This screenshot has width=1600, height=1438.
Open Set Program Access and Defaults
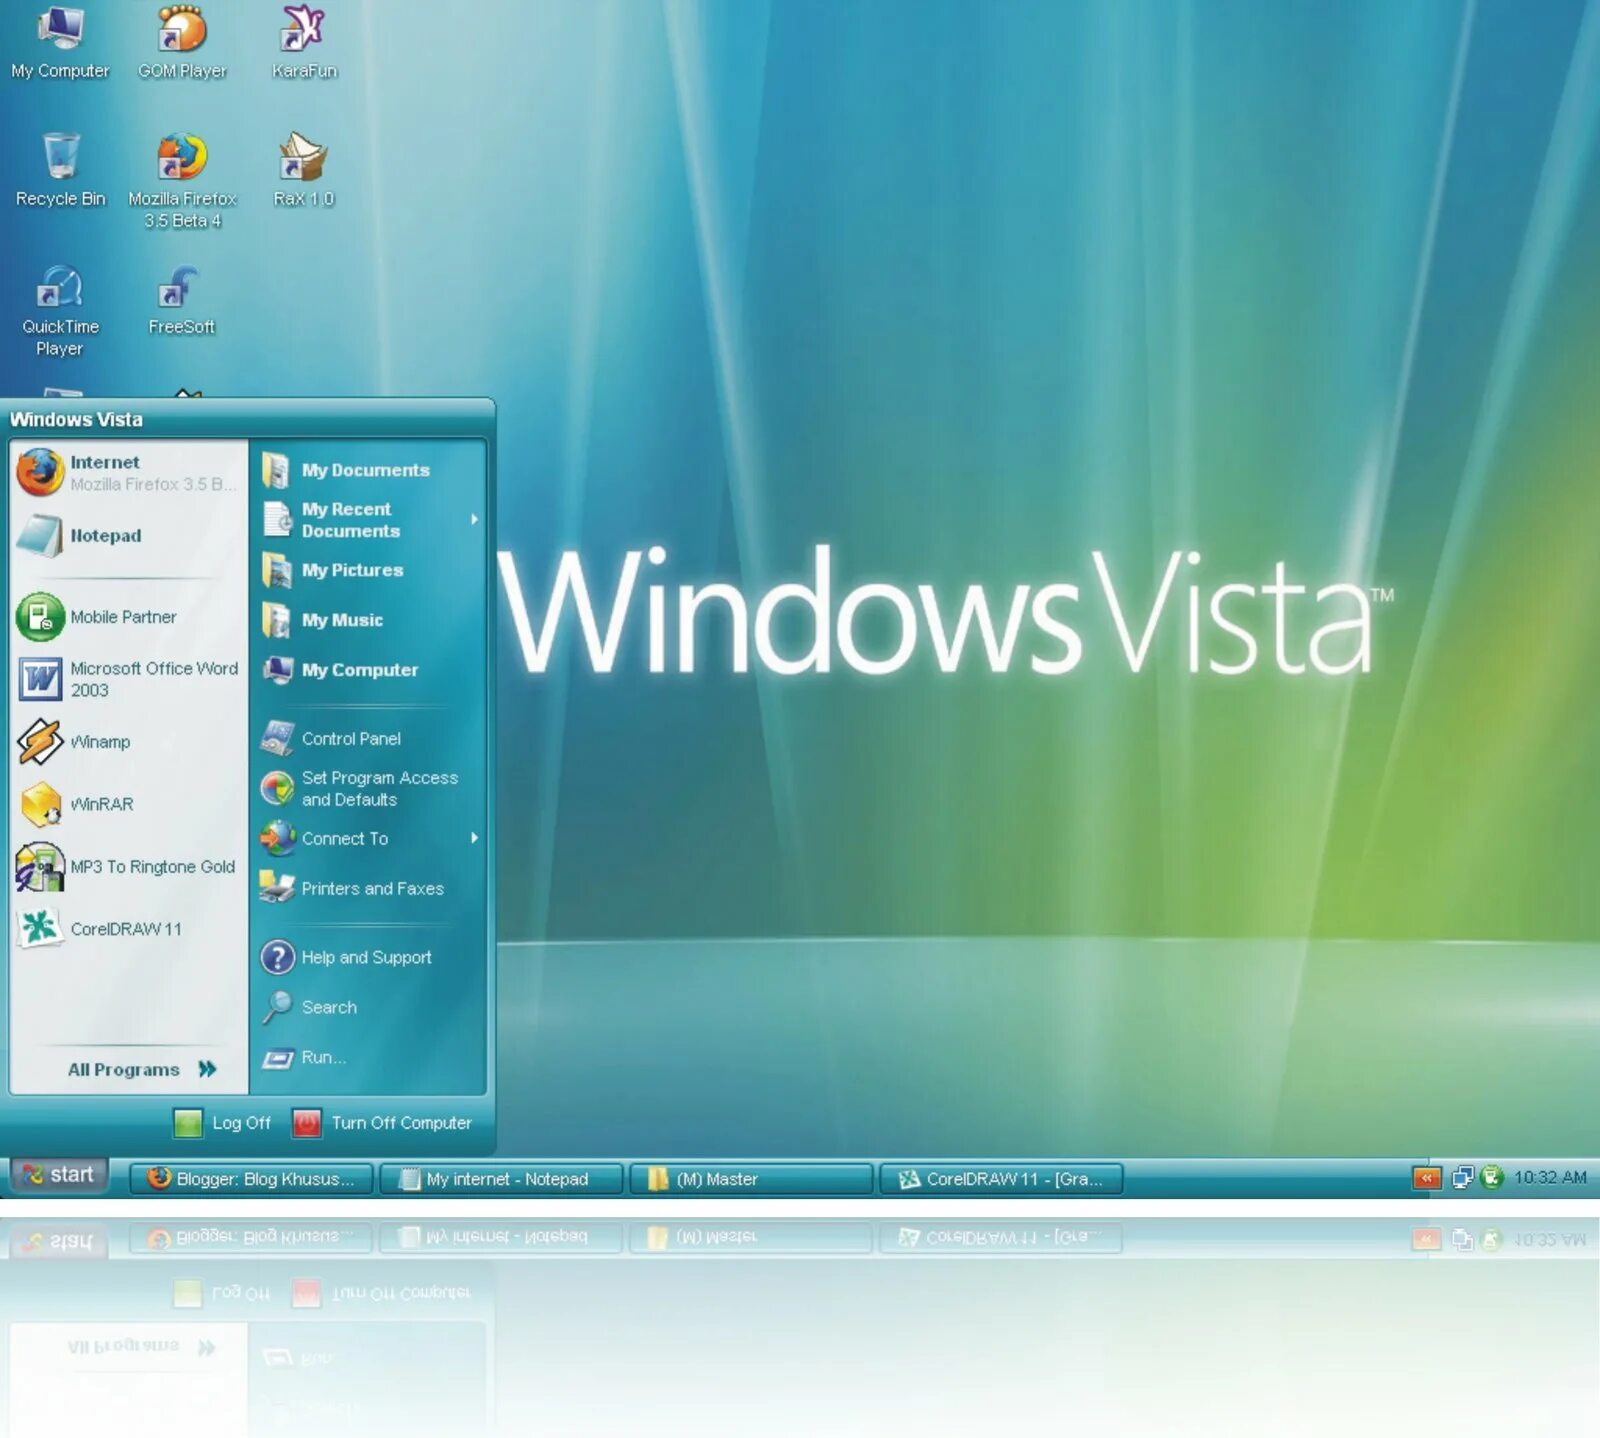pos(368,789)
